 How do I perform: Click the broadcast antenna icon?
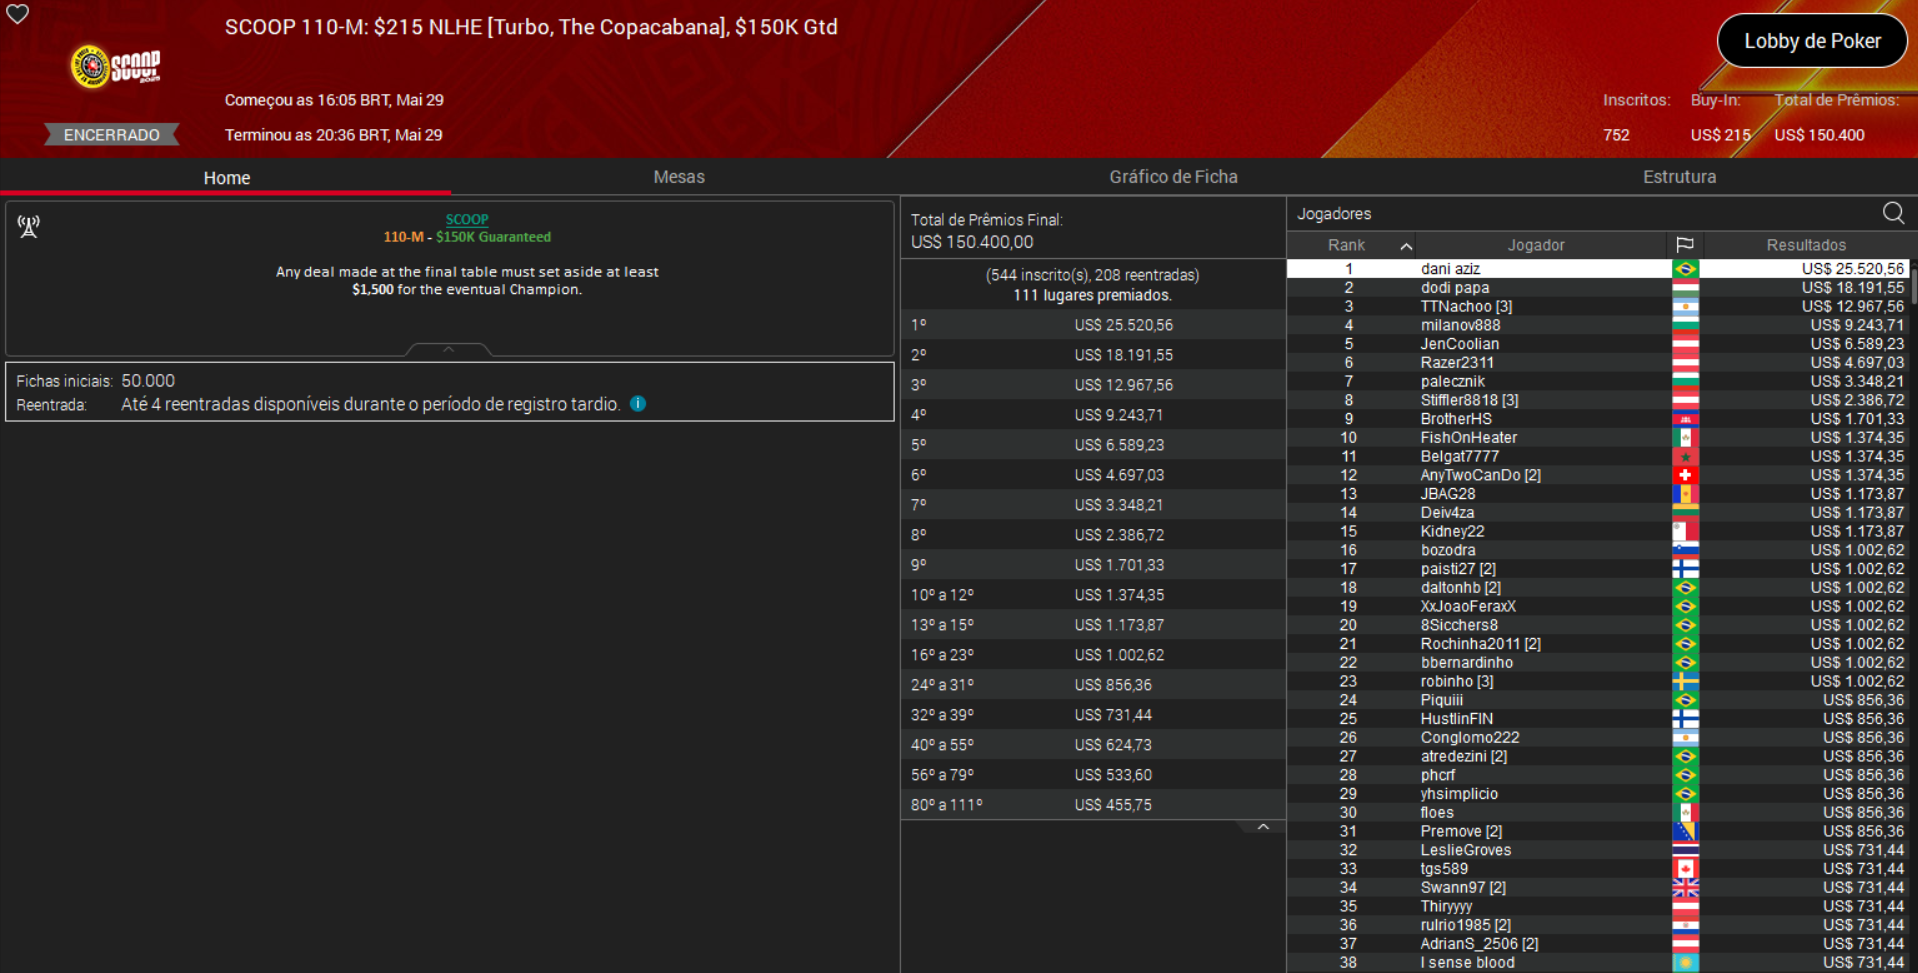[28, 227]
